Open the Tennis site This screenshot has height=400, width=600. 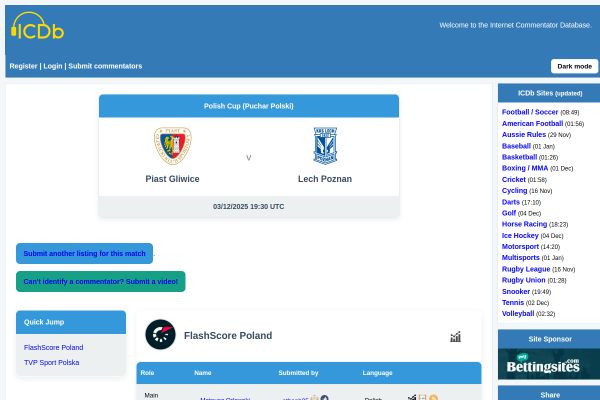pyautogui.click(x=513, y=303)
